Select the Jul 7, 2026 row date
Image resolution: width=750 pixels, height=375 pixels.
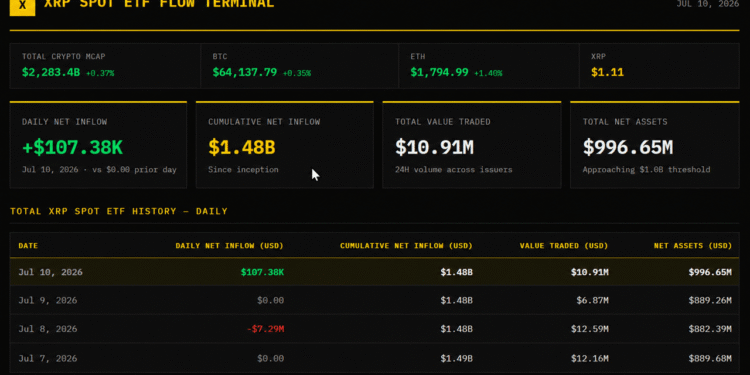47,358
